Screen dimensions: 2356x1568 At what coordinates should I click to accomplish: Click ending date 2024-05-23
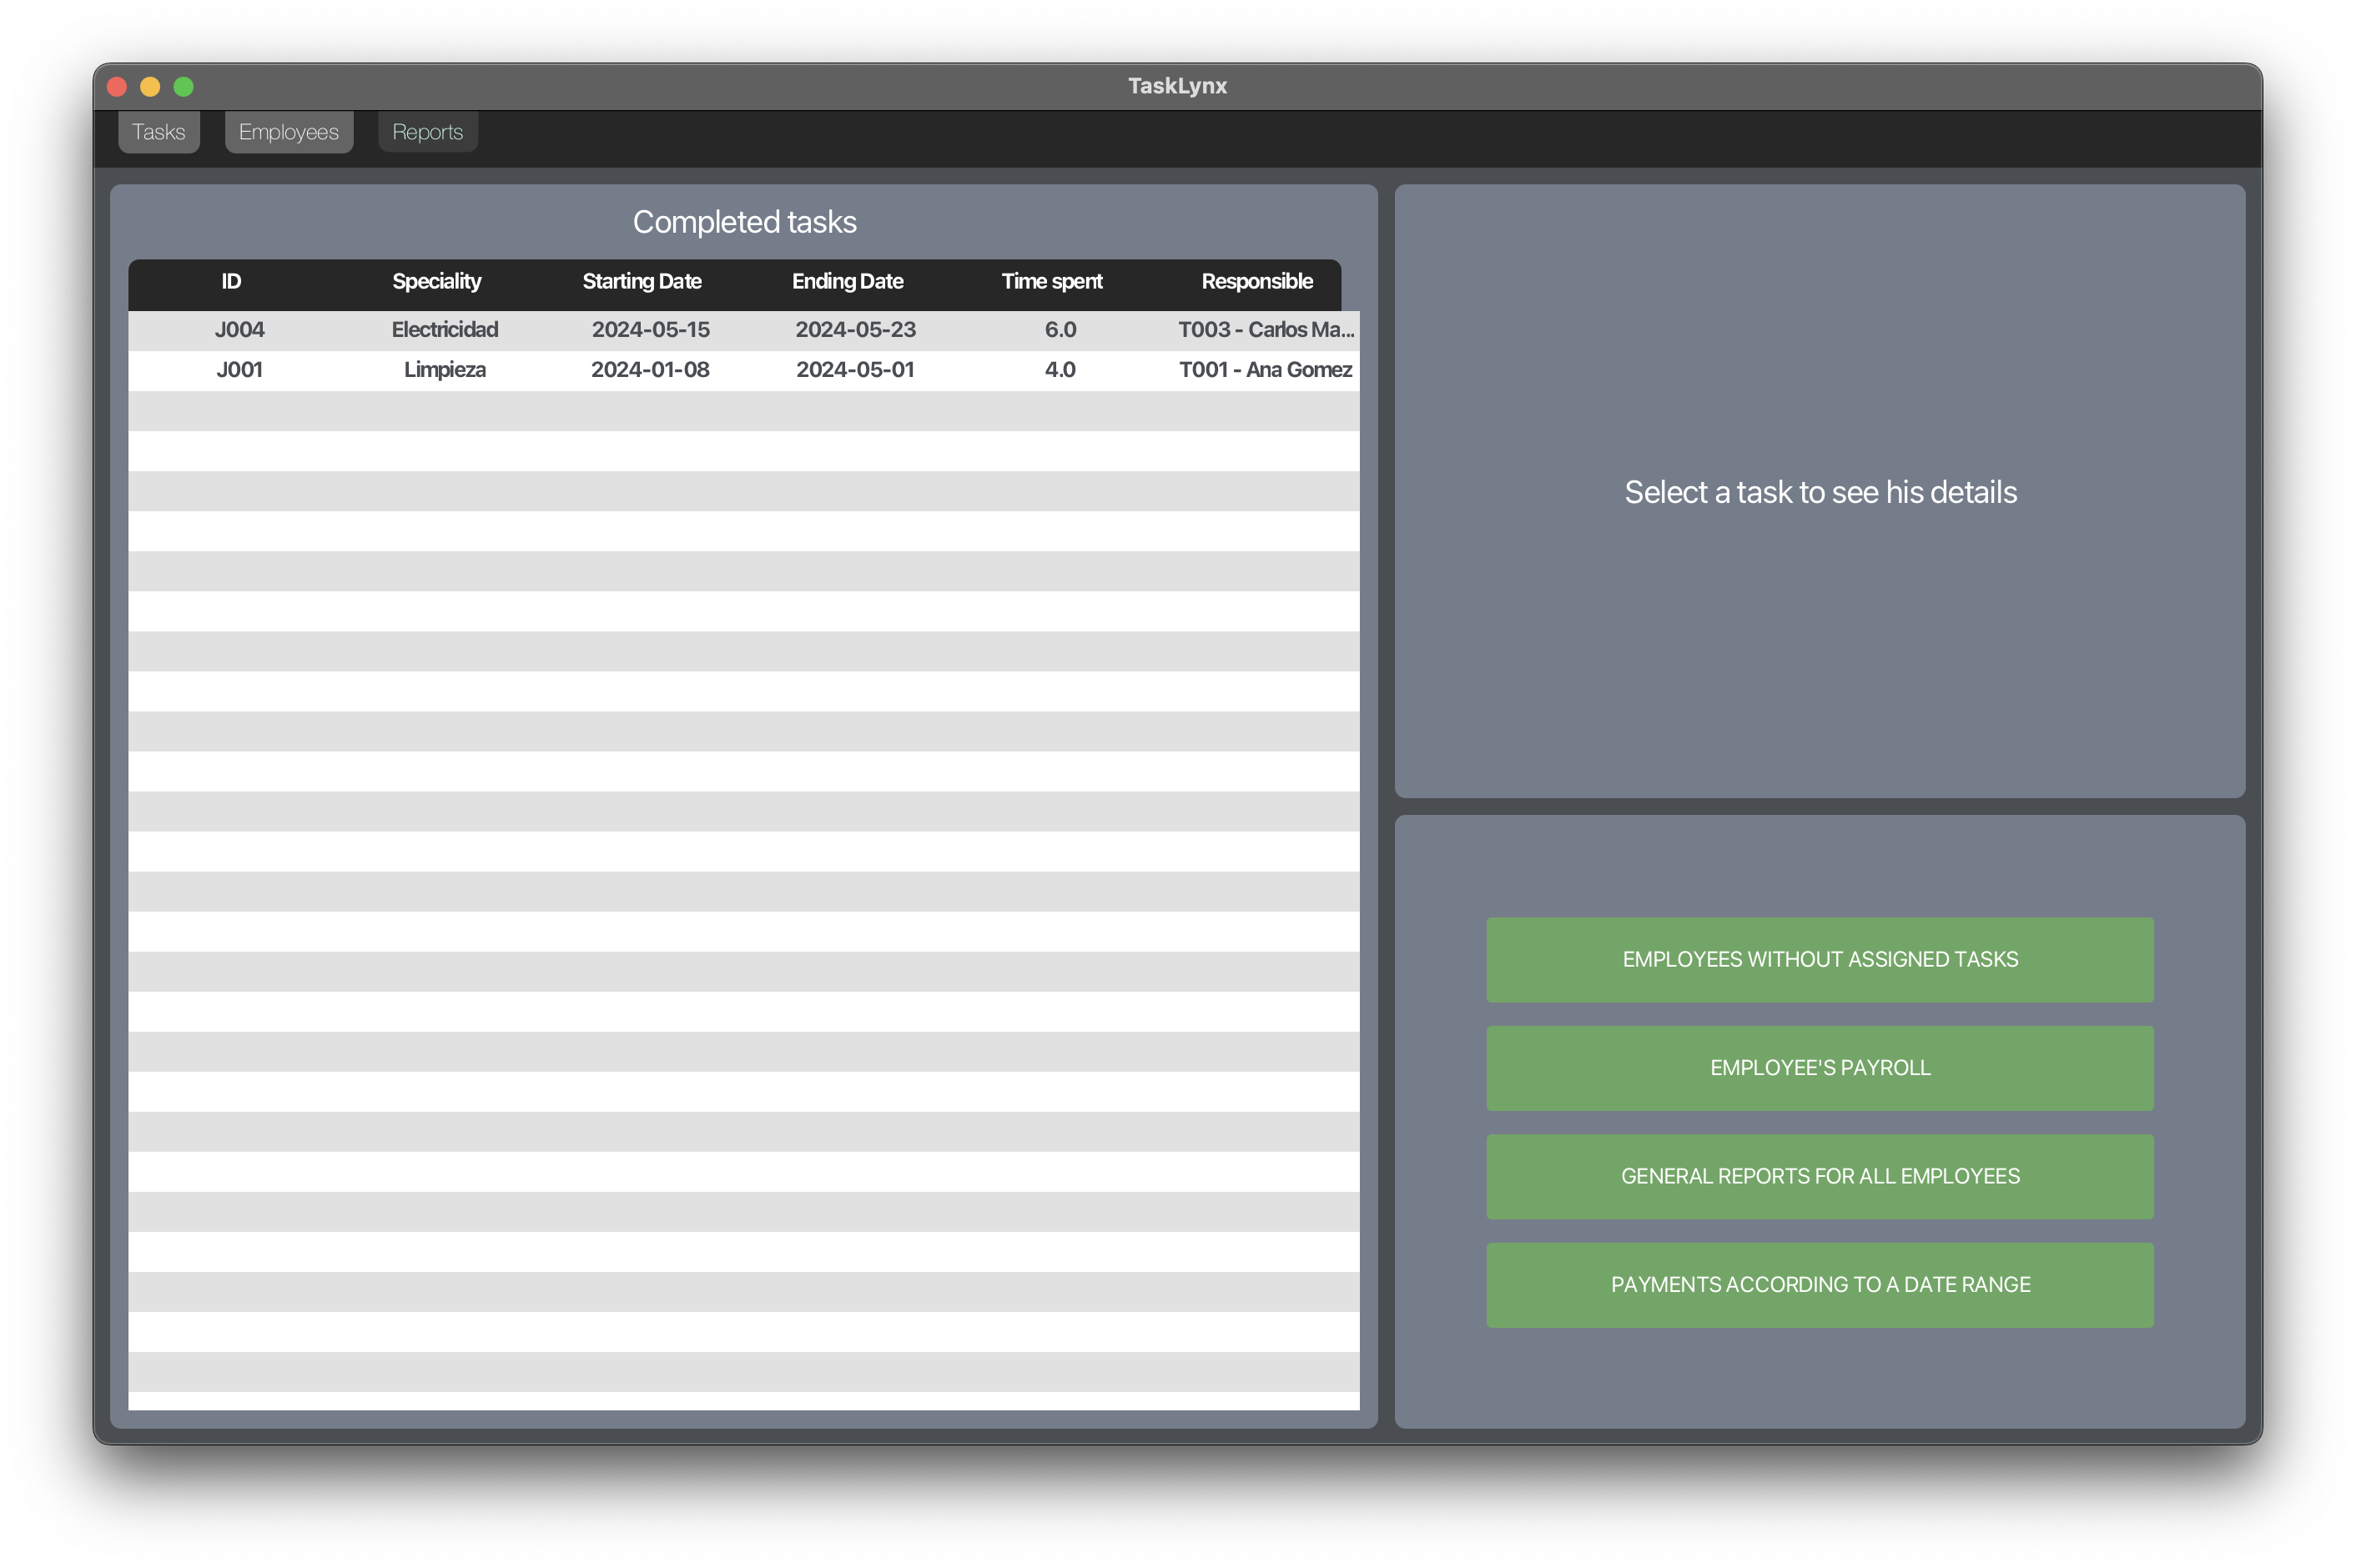856,330
